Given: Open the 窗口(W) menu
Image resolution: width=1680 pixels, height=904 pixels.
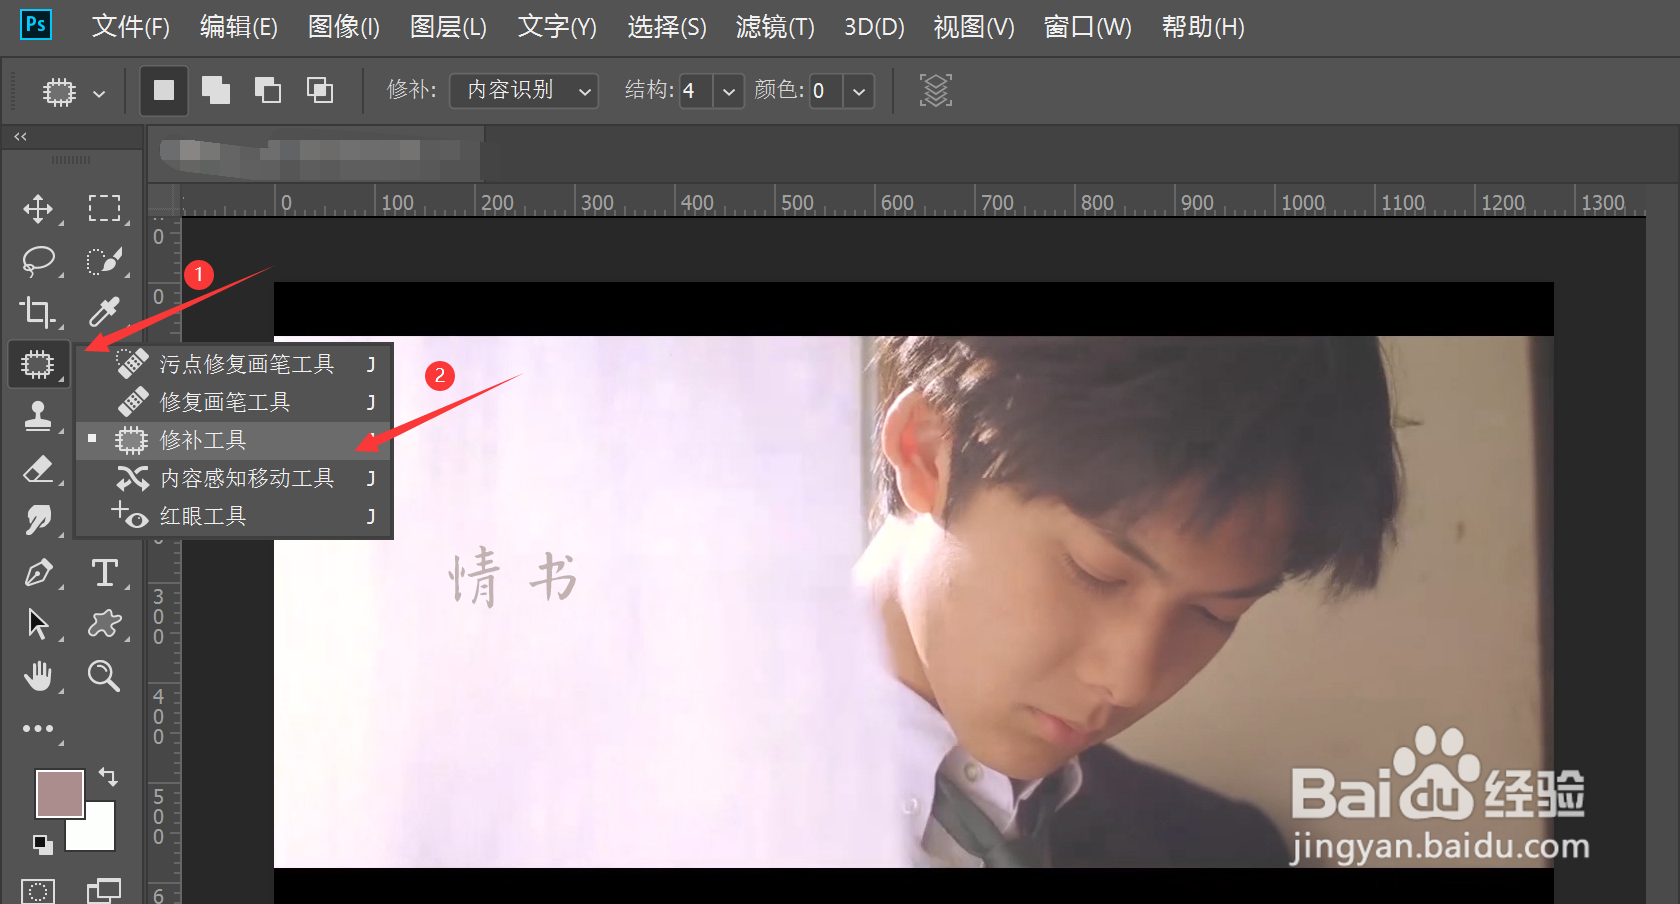Looking at the screenshot, I should (x=1087, y=27).
